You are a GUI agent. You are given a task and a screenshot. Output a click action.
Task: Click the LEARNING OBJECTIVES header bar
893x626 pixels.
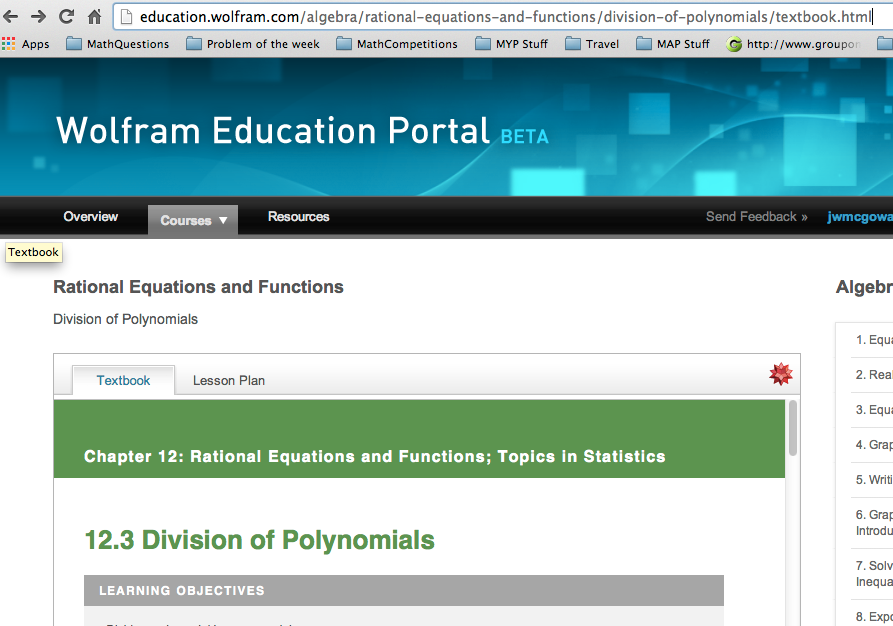(x=404, y=591)
